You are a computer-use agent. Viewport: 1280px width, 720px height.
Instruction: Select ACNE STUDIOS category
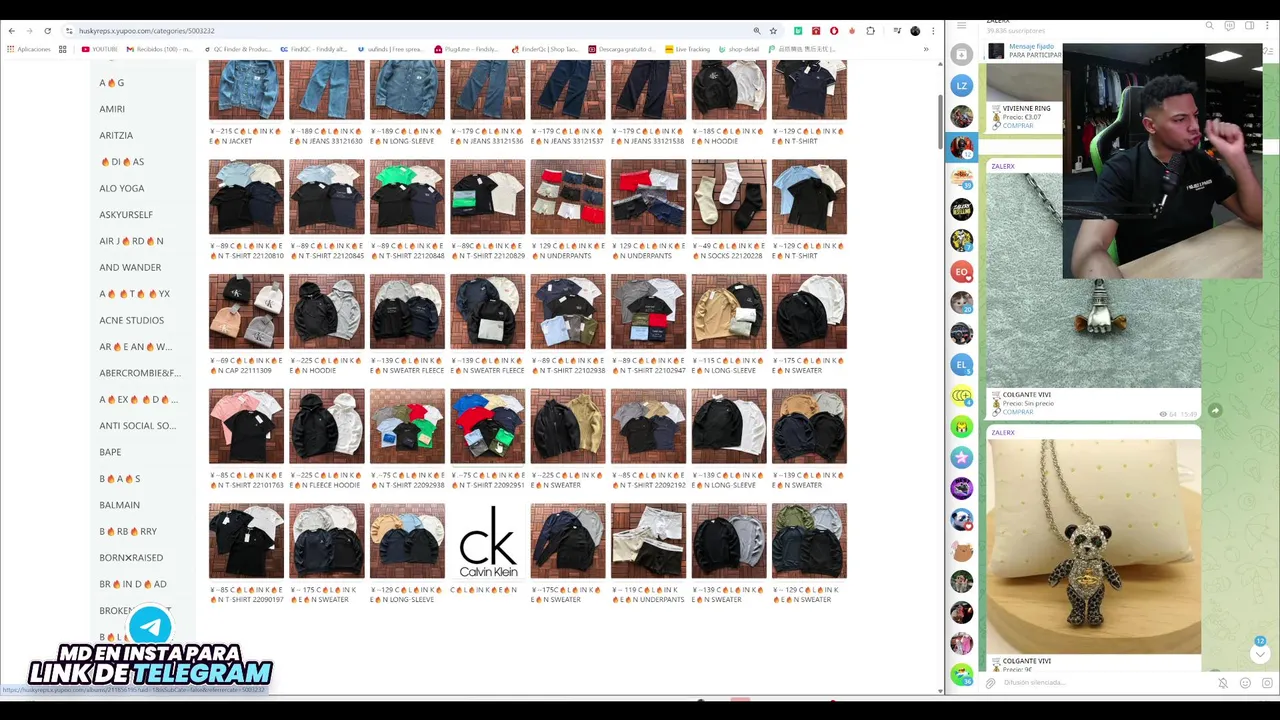click(131, 320)
